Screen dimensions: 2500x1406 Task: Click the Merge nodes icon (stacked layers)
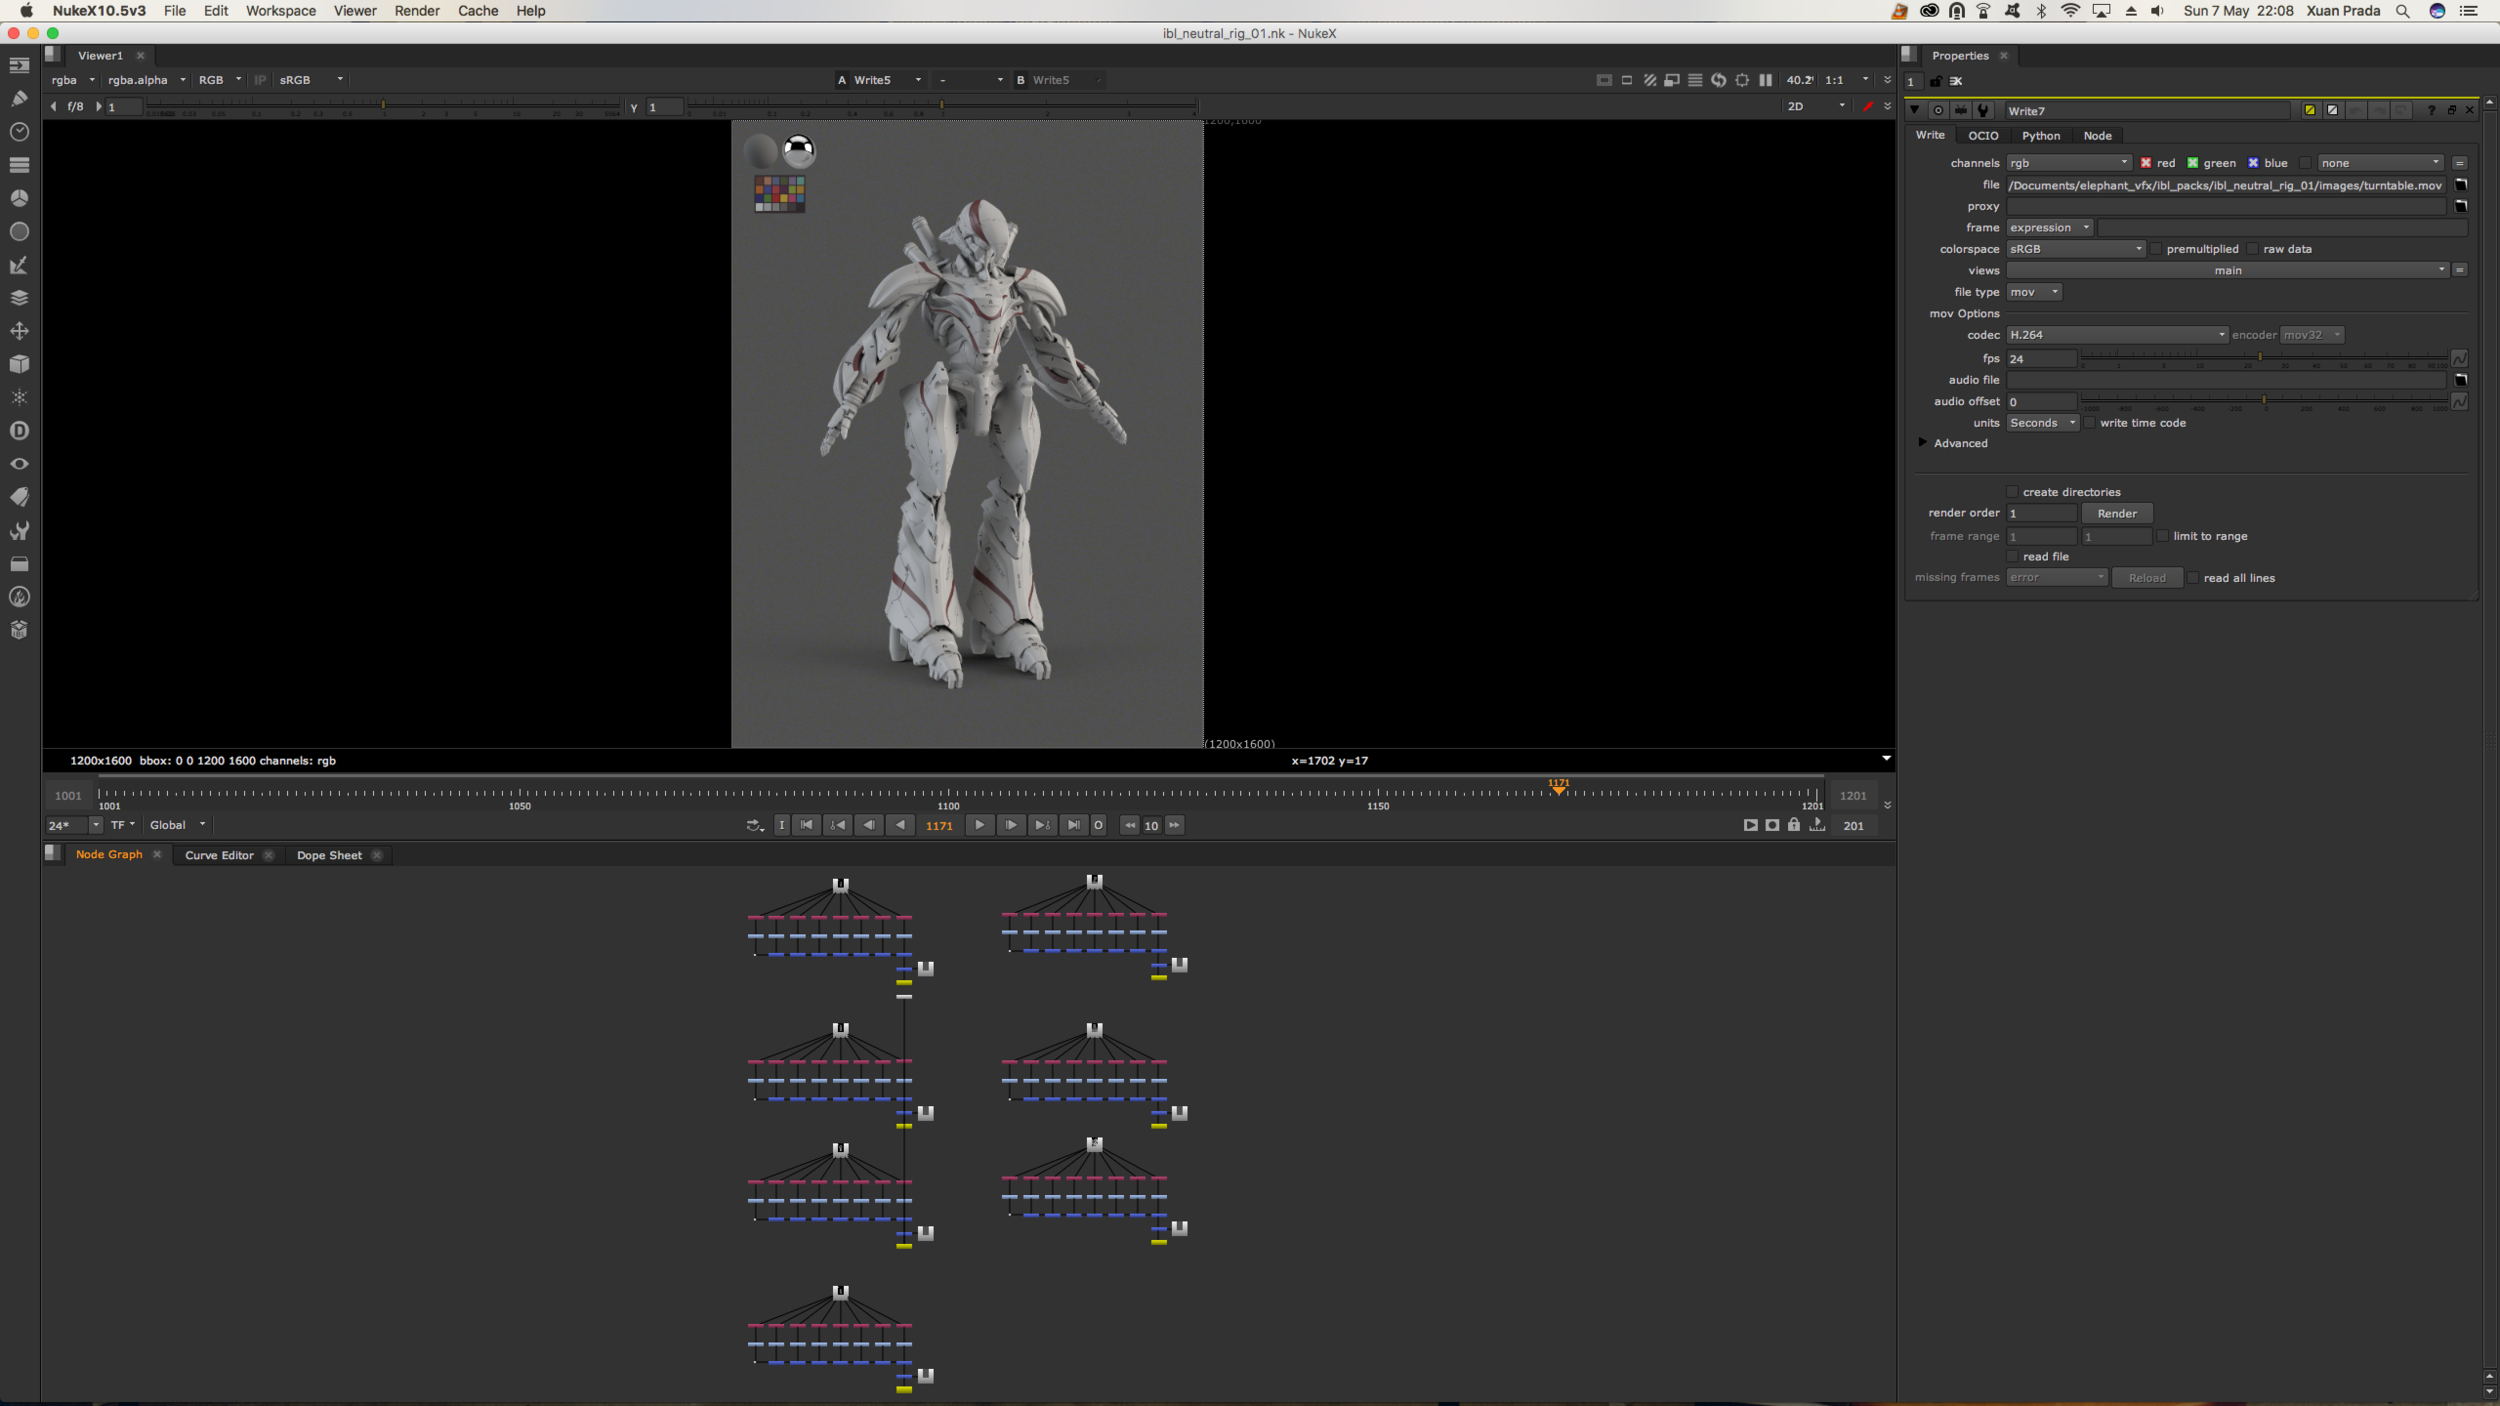pyautogui.click(x=19, y=297)
